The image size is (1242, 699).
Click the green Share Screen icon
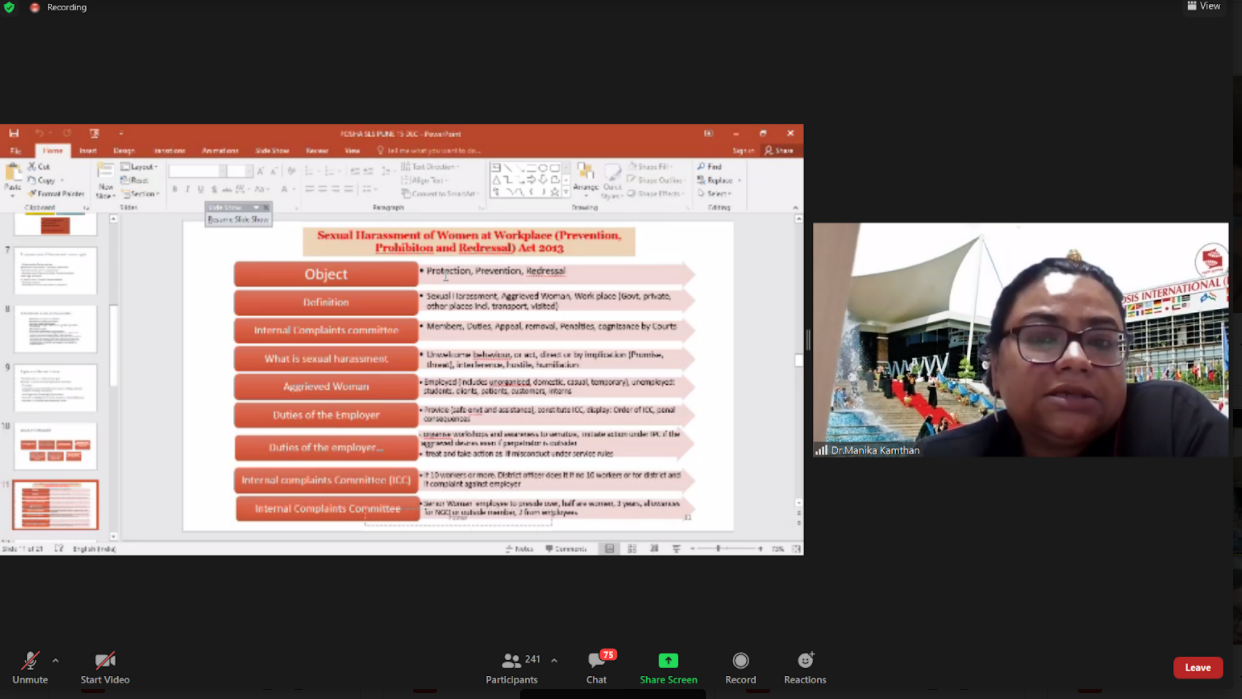point(668,660)
